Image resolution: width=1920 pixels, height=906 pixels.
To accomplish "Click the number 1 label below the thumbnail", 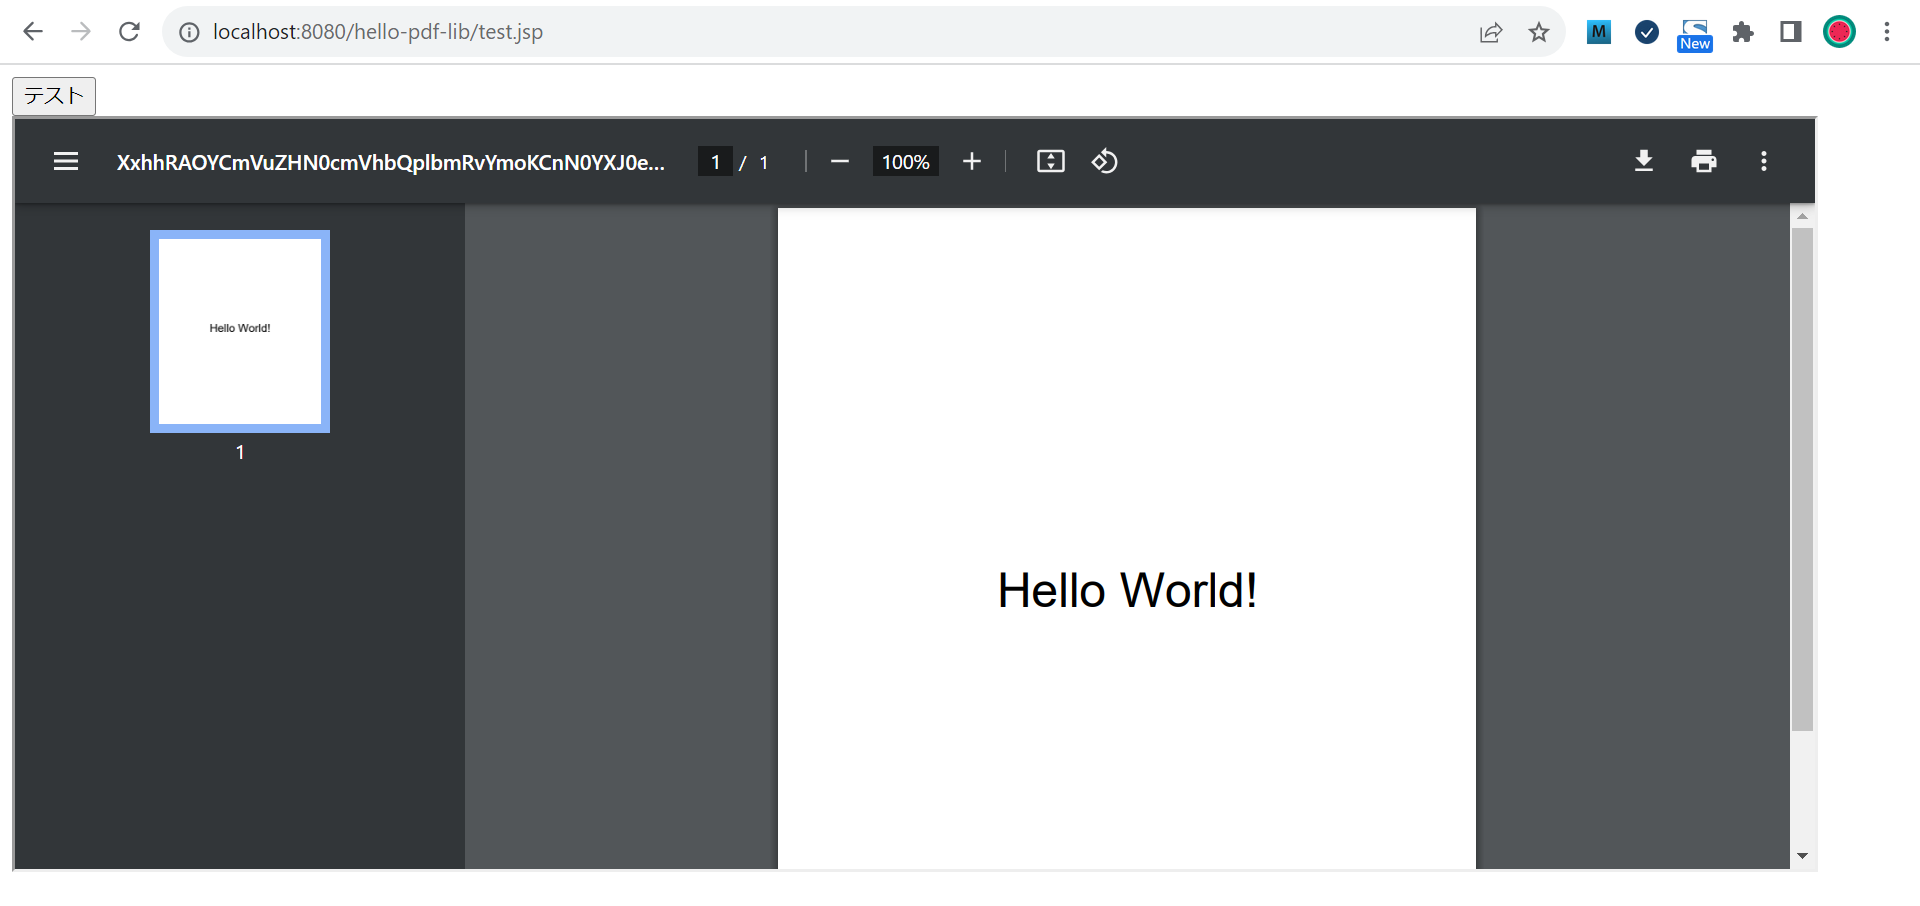I will pos(240,452).
